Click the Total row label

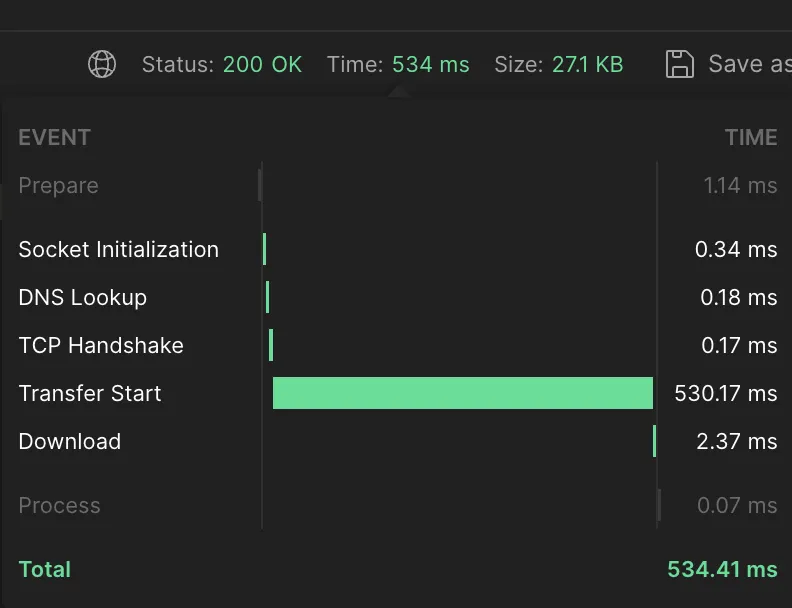click(44, 569)
